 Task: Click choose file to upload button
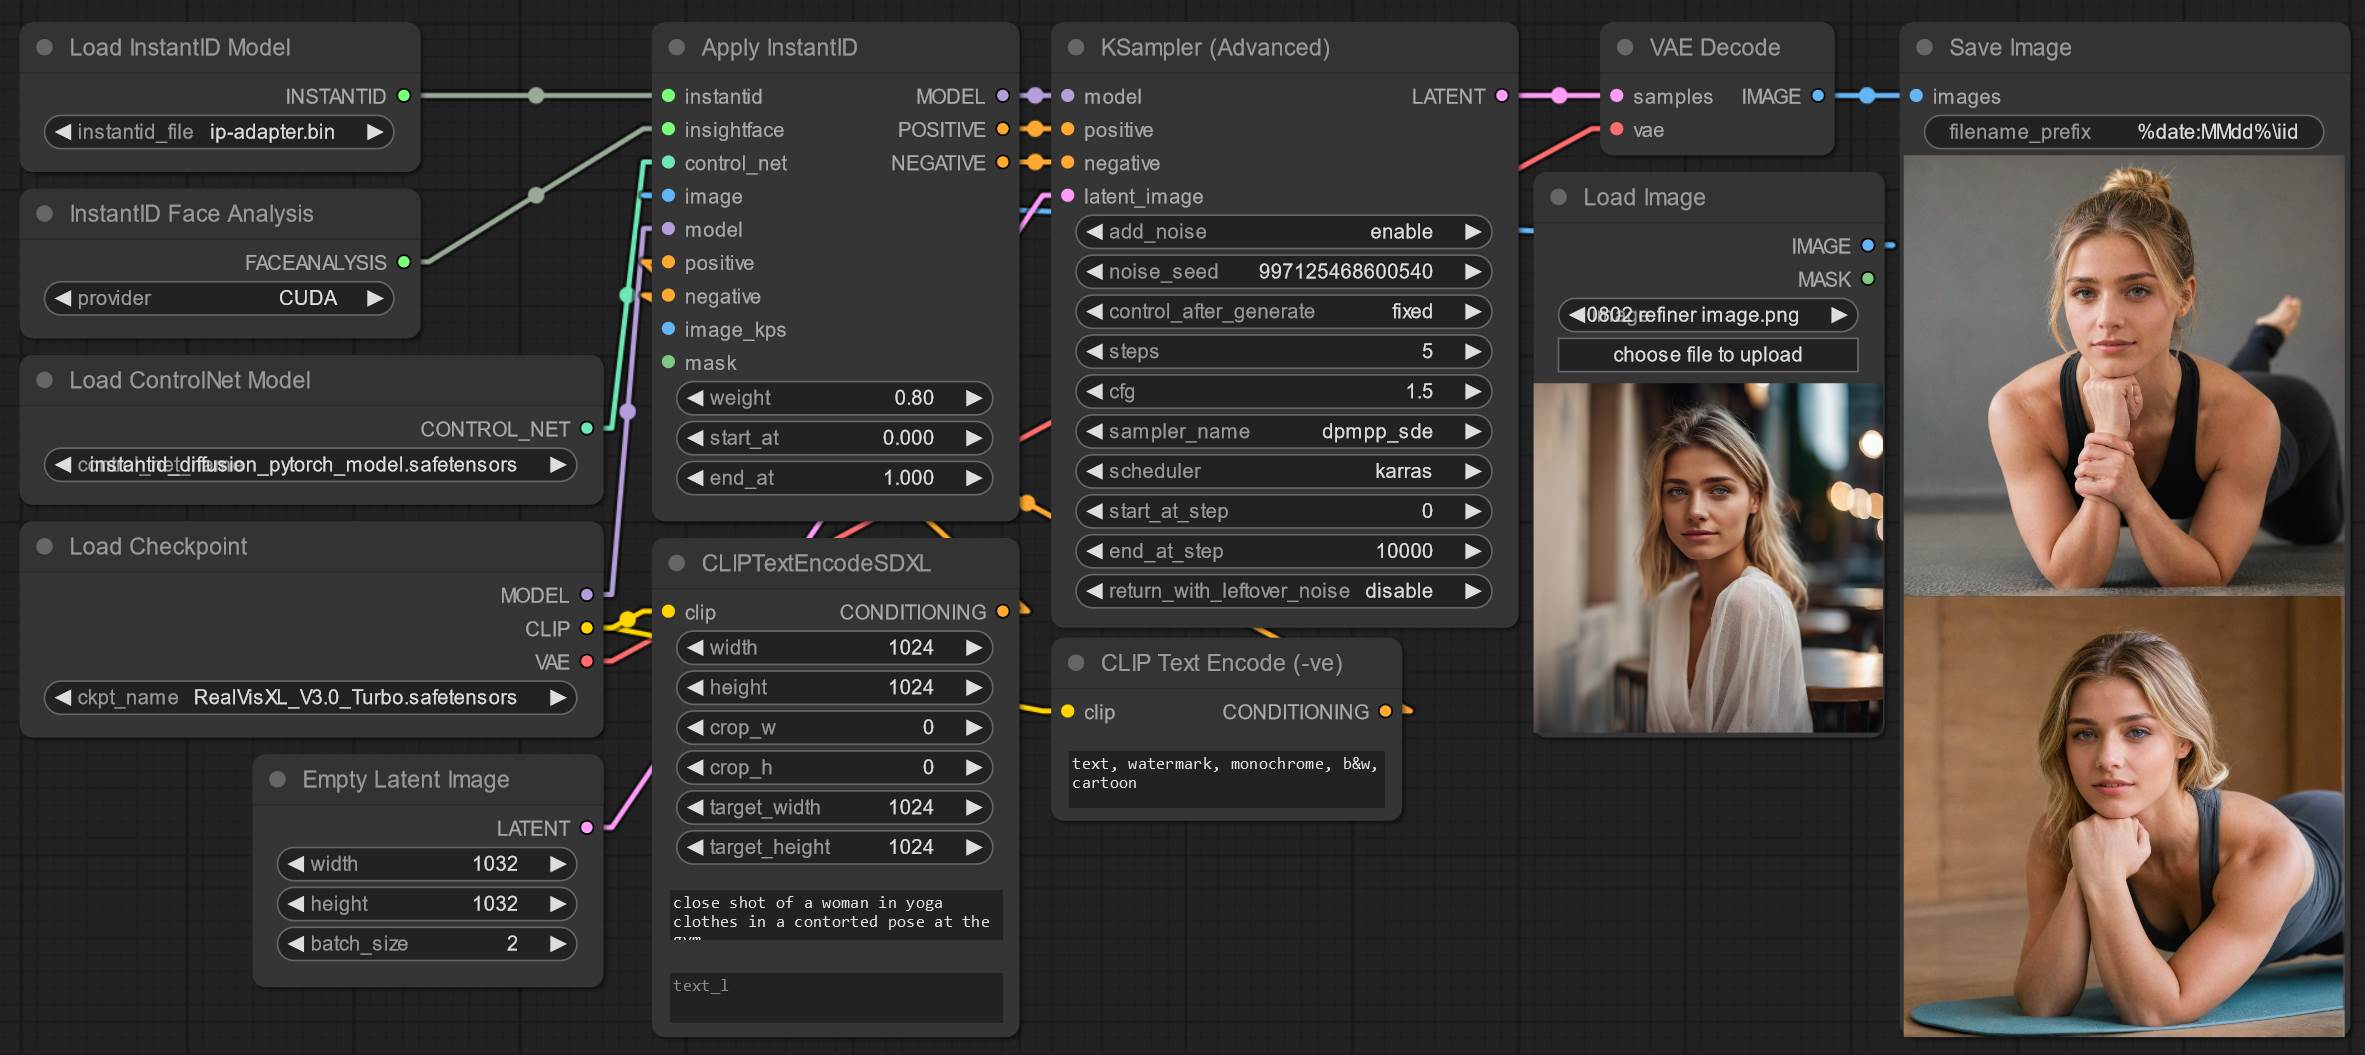tap(1708, 355)
